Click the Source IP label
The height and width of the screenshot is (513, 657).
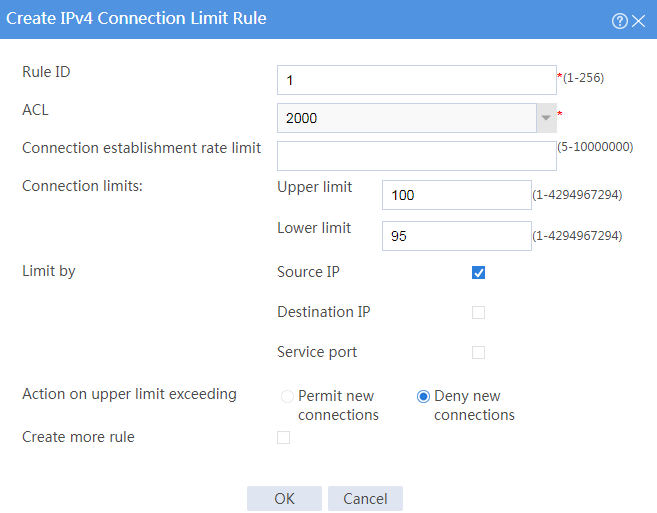click(308, 272)
